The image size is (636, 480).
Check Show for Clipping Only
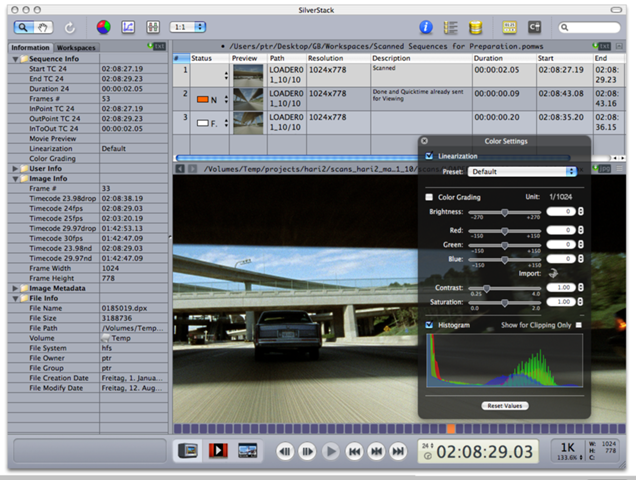[577, 325]
